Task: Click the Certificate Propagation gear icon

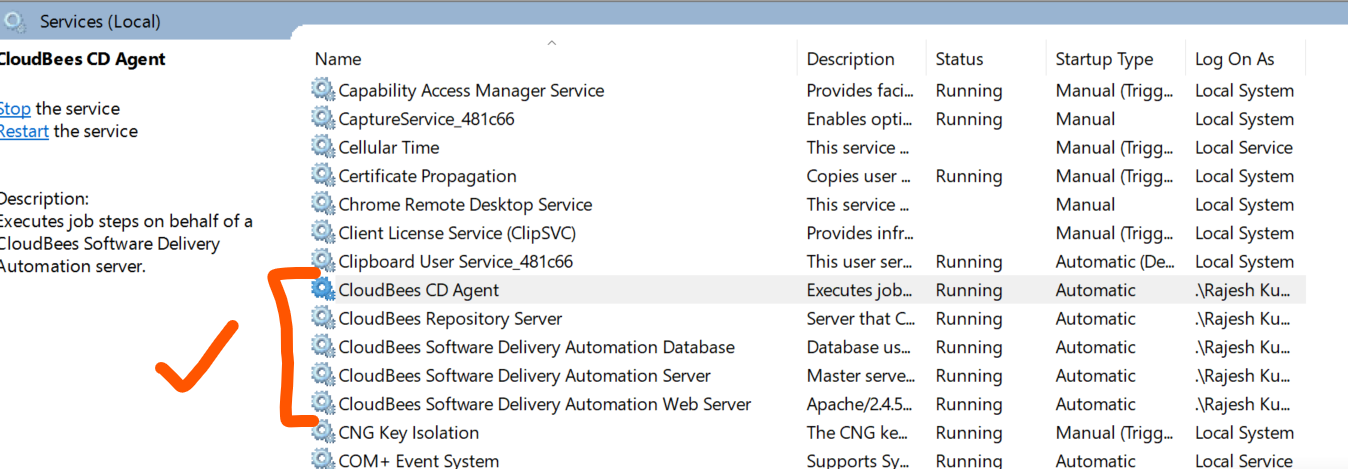Action: 323,176
